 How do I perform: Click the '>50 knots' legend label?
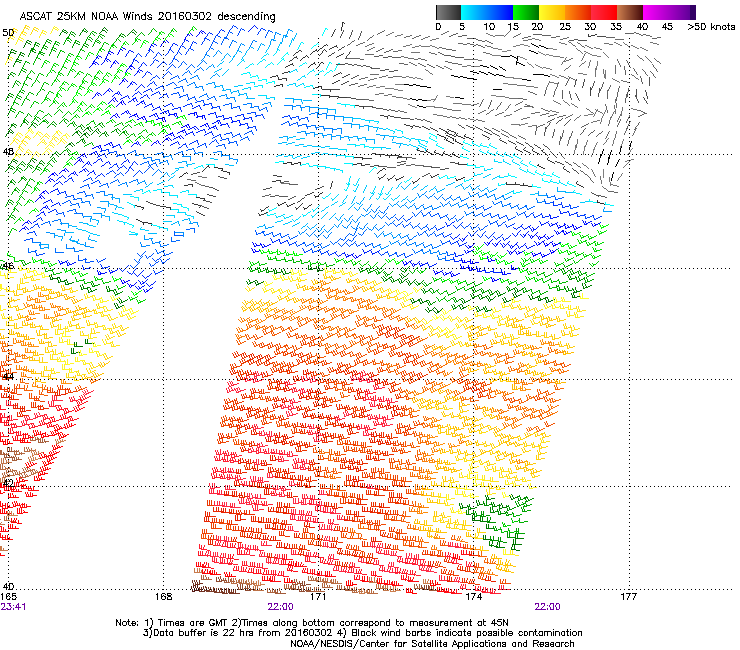[x=711, y=26]
